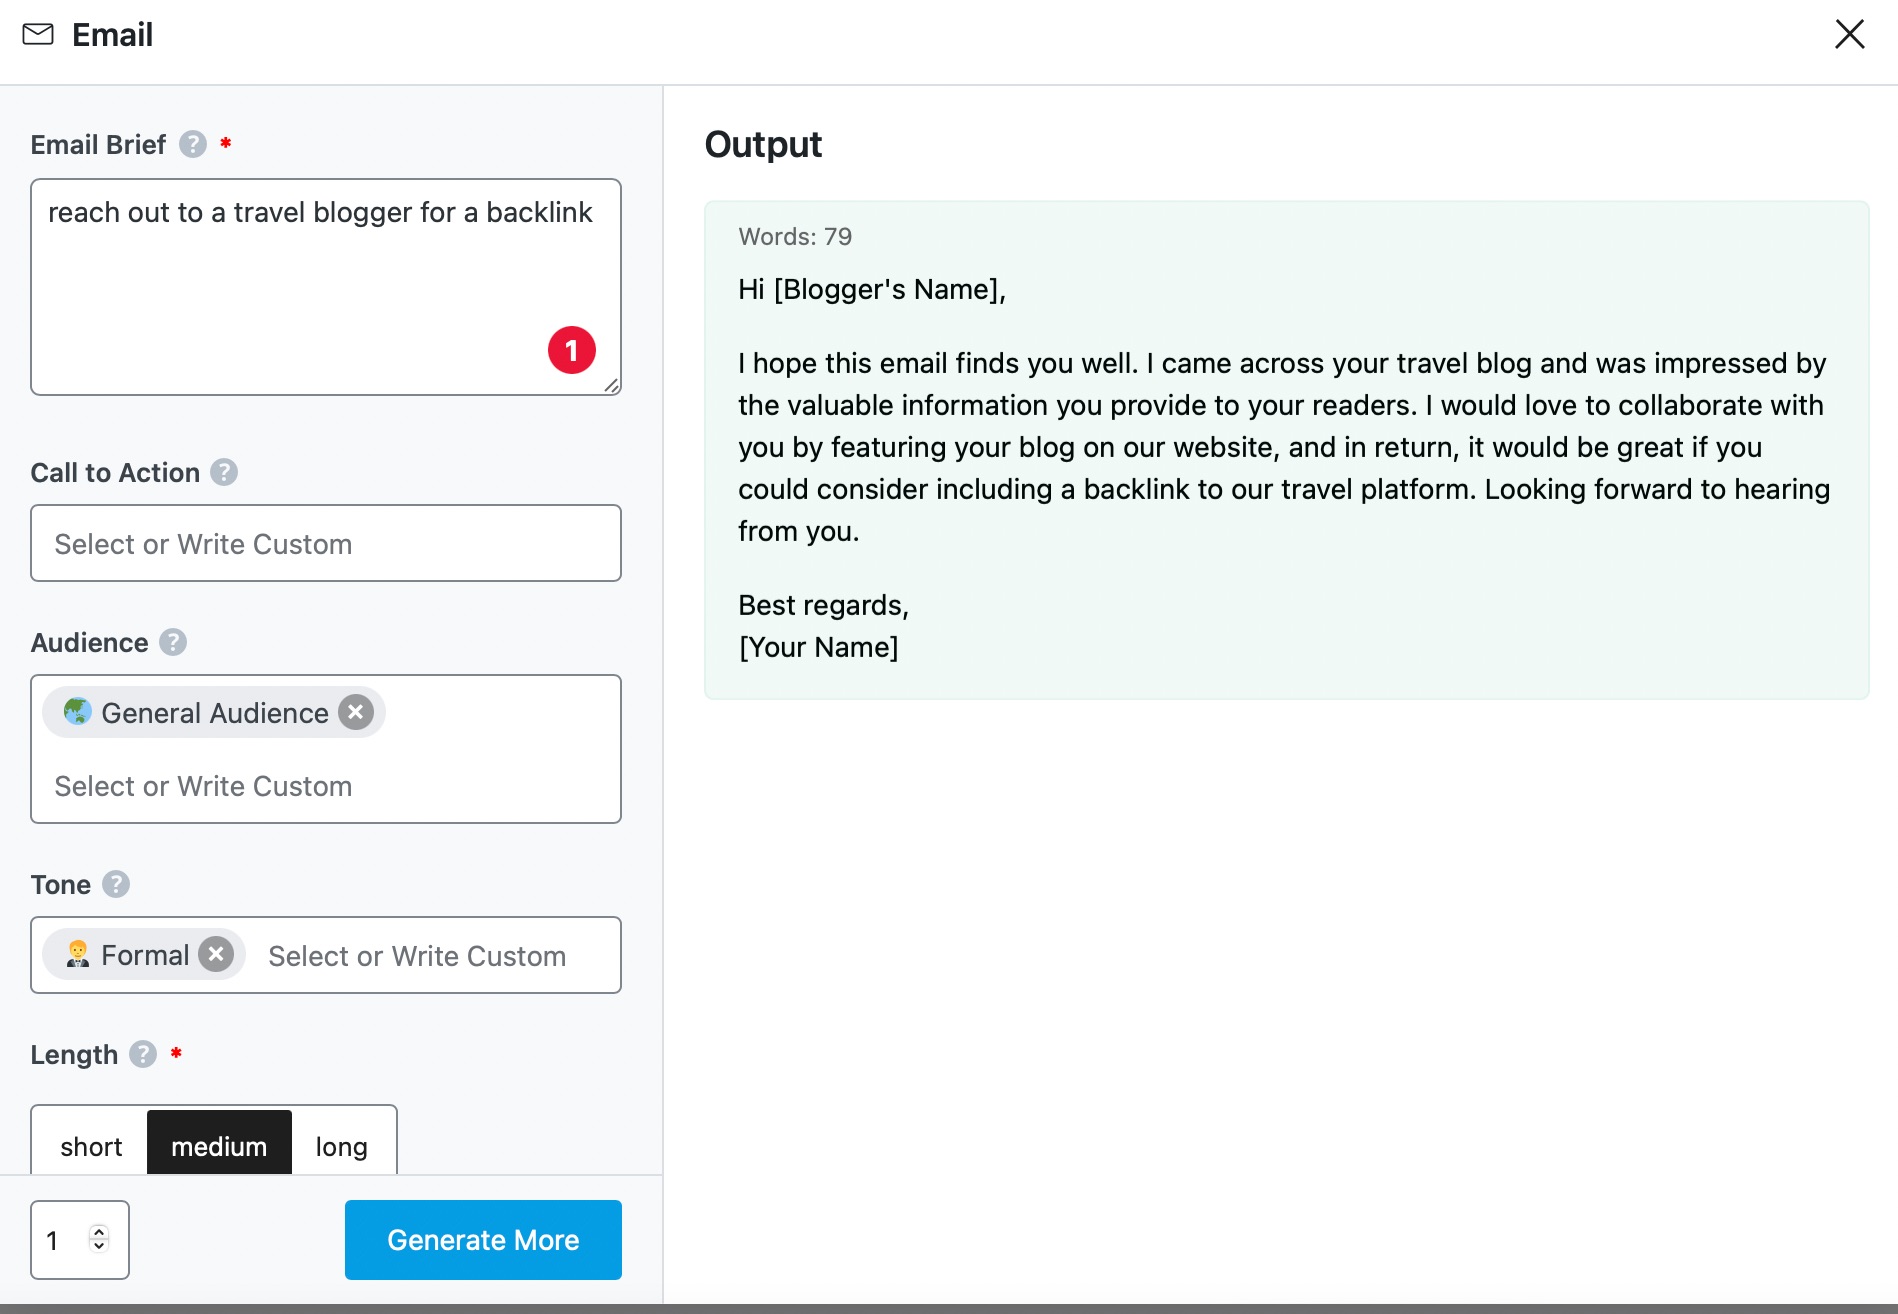Click the envelope Email icon in header
1898x1314 pixels.
[38, 34]
